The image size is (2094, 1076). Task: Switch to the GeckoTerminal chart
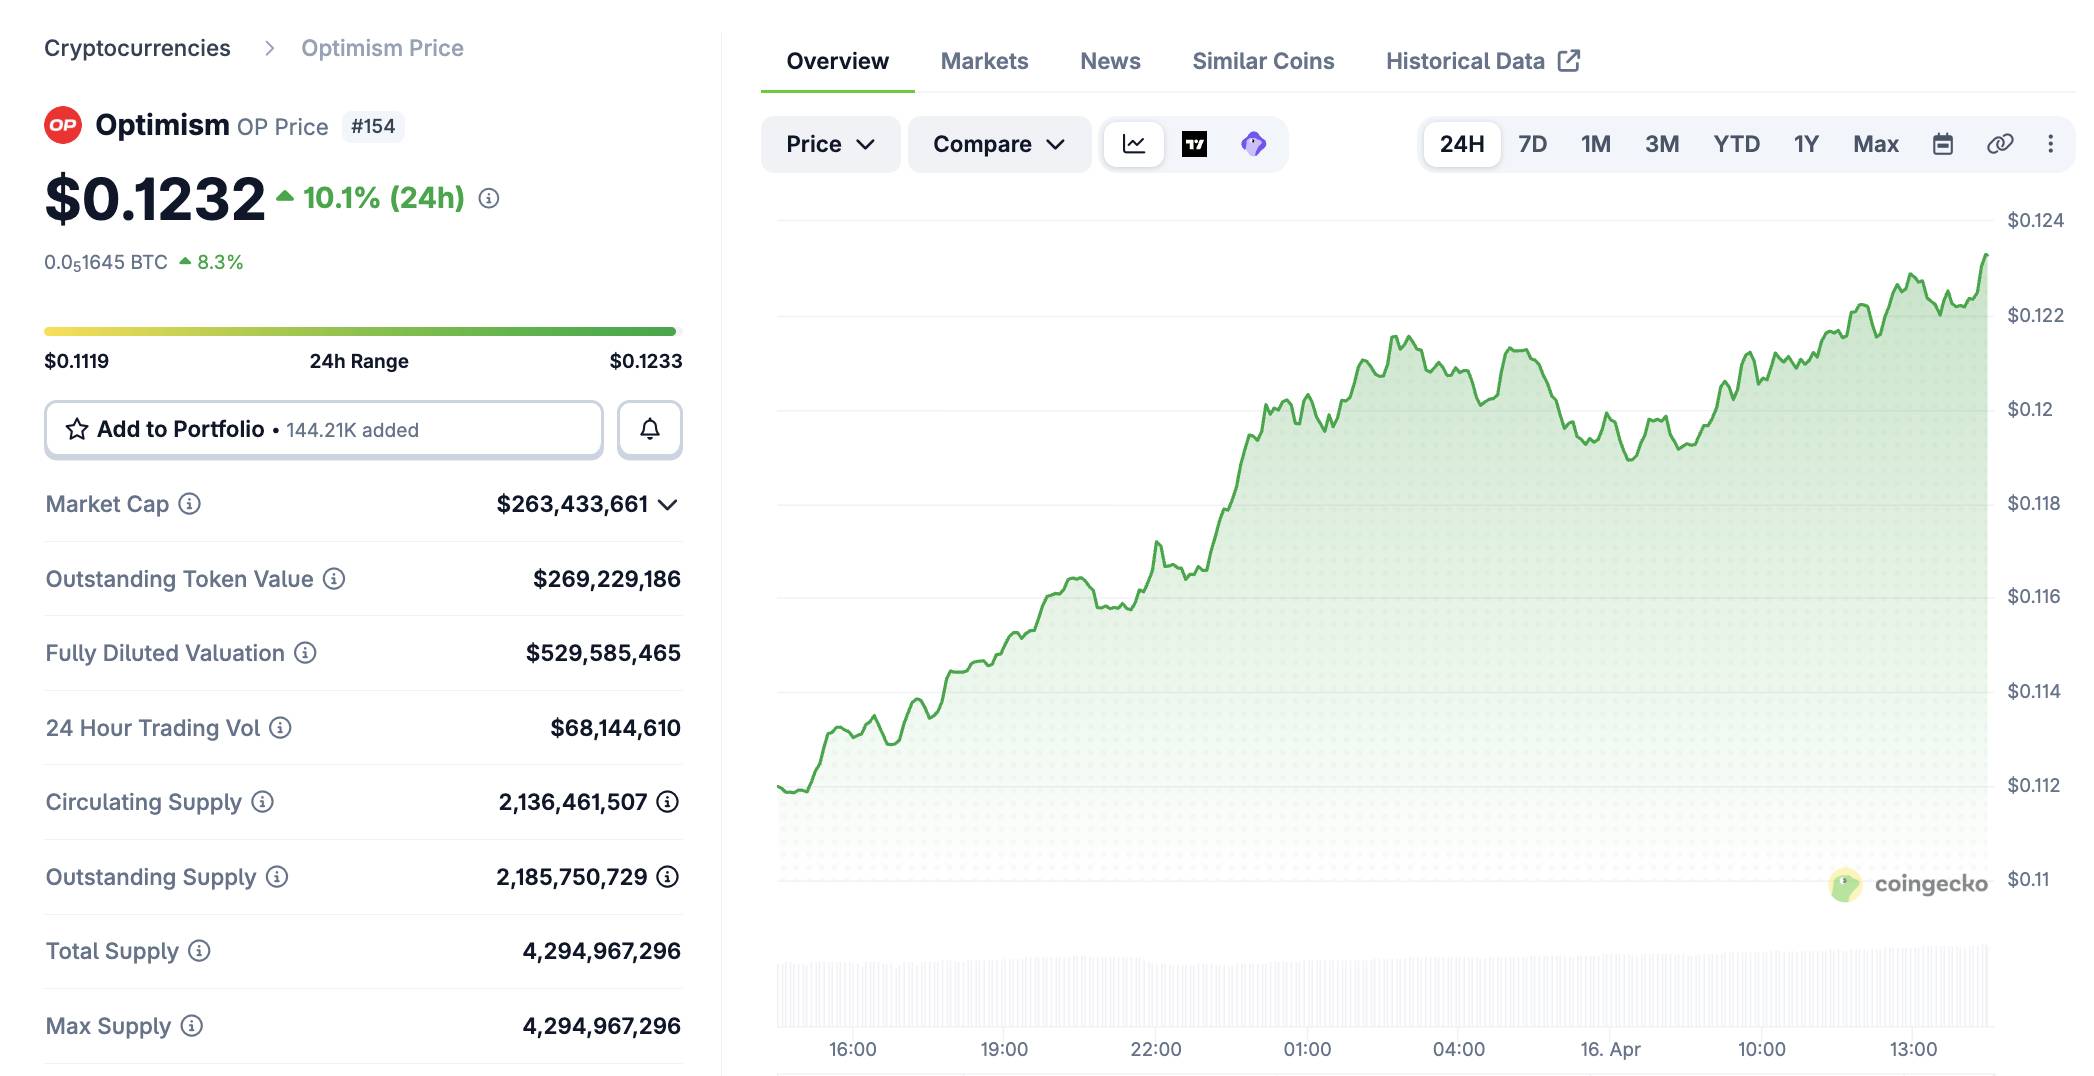tap(1253, 144)
